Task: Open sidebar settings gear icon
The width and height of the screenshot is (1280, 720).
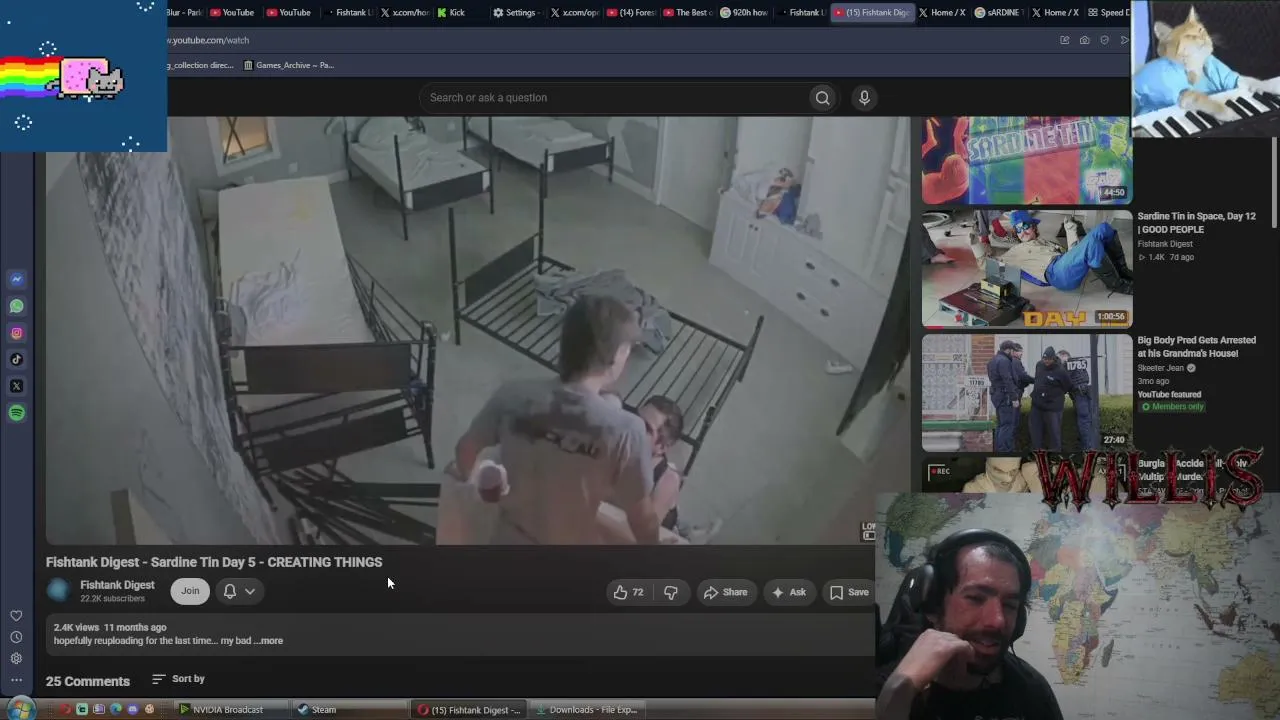Action: pyautogui.click(x=16, y=658)
